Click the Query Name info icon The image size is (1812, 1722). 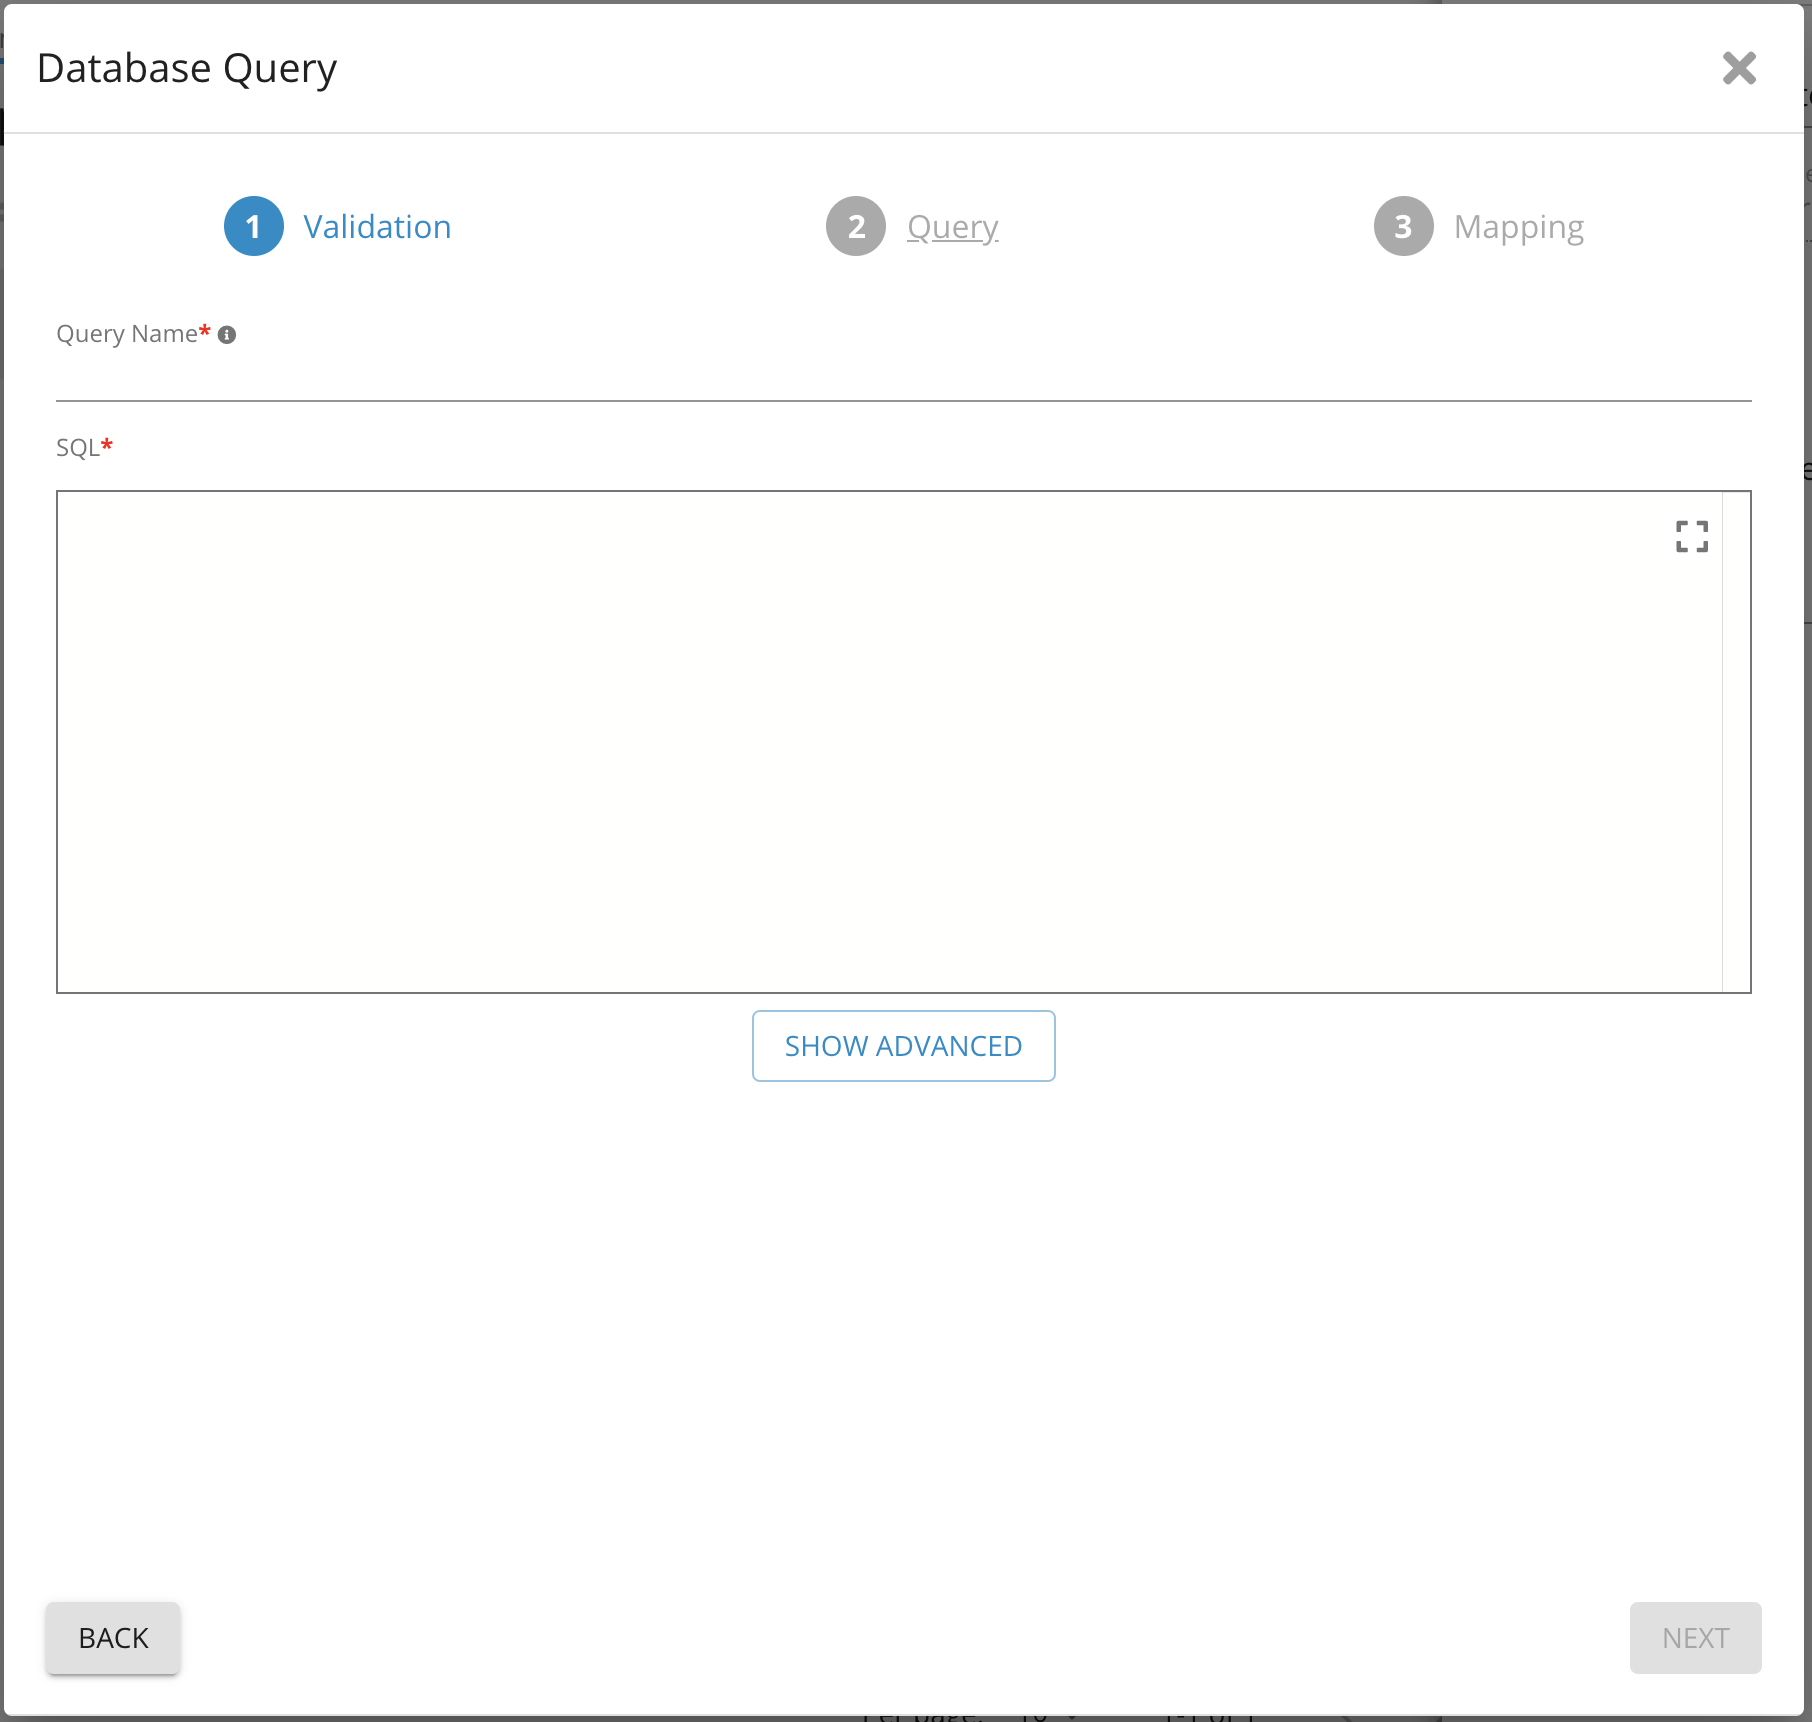pyautogui.click(x=227, y=335)
